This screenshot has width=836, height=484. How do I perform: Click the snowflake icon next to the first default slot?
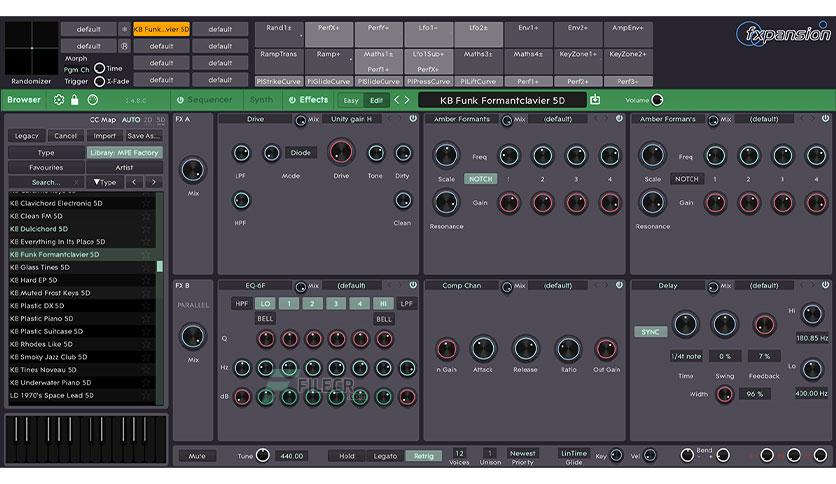pyautogui.click(x=124, y=29)
